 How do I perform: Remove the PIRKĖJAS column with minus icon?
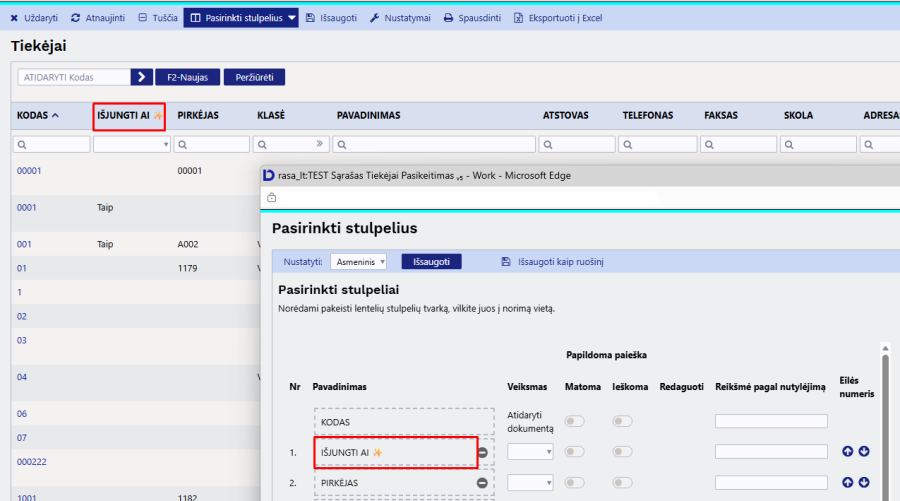pos(482,483)
